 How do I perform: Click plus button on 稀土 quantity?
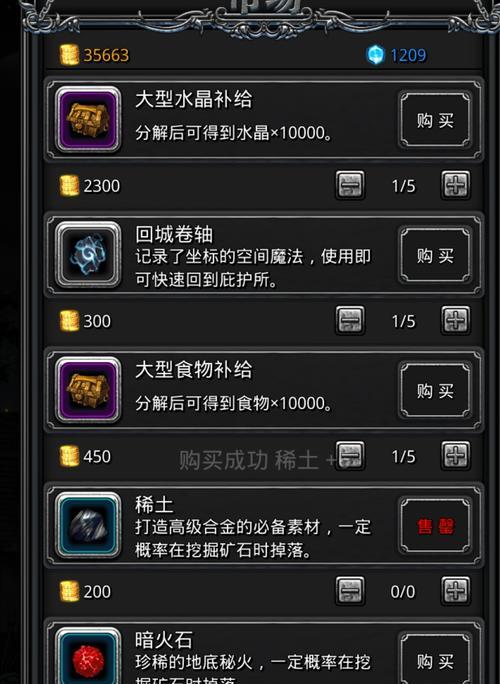455,591
